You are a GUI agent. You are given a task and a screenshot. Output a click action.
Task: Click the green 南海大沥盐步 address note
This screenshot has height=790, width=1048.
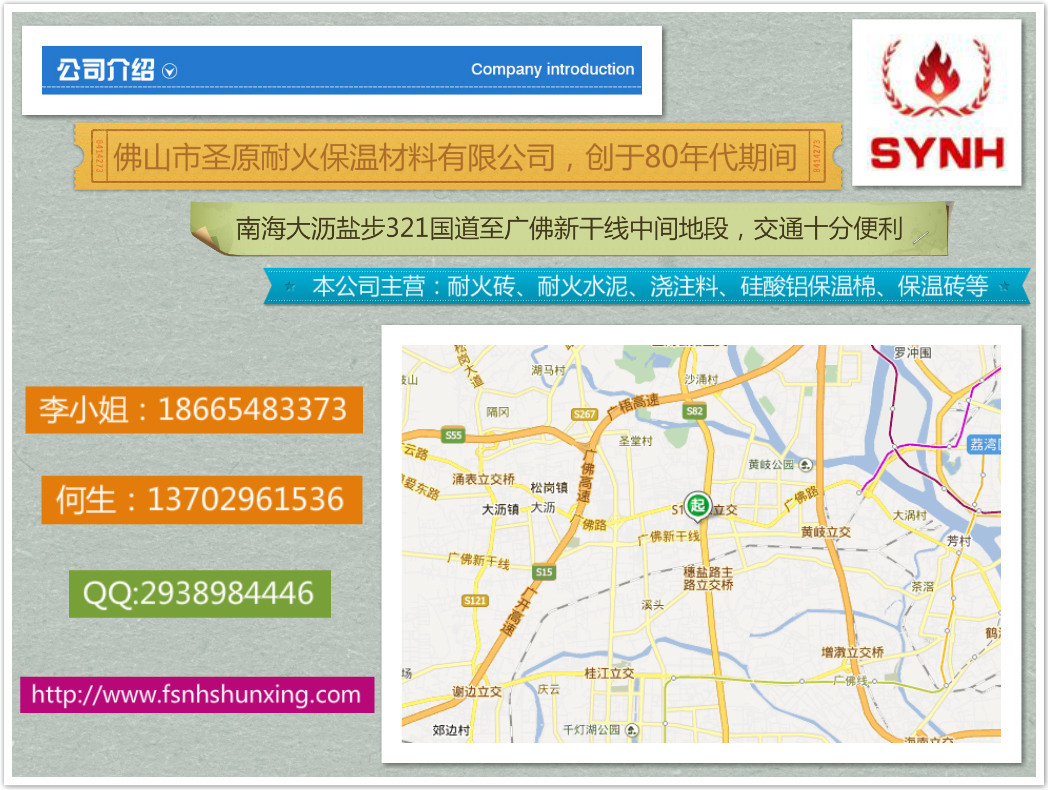(x=568, y=229)
